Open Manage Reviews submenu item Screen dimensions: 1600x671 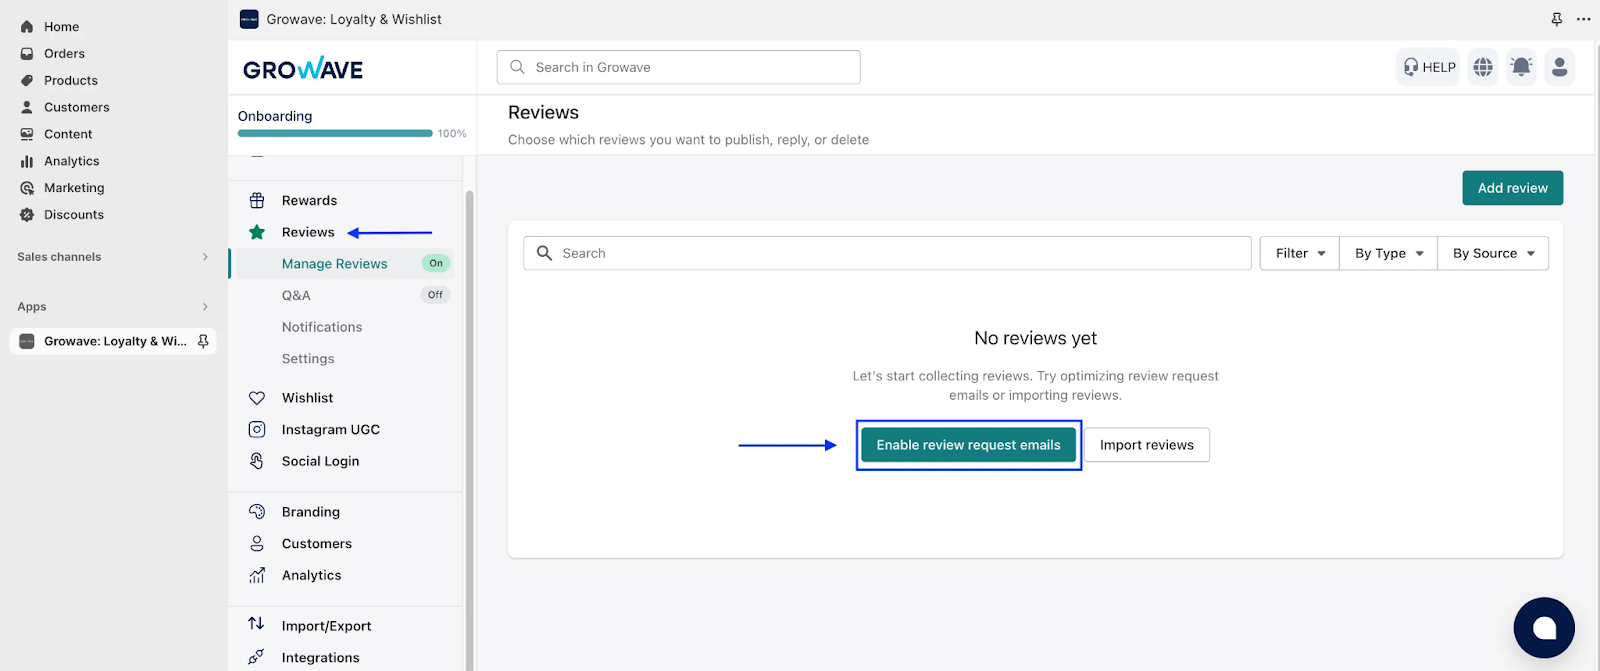tap(334, 264)
